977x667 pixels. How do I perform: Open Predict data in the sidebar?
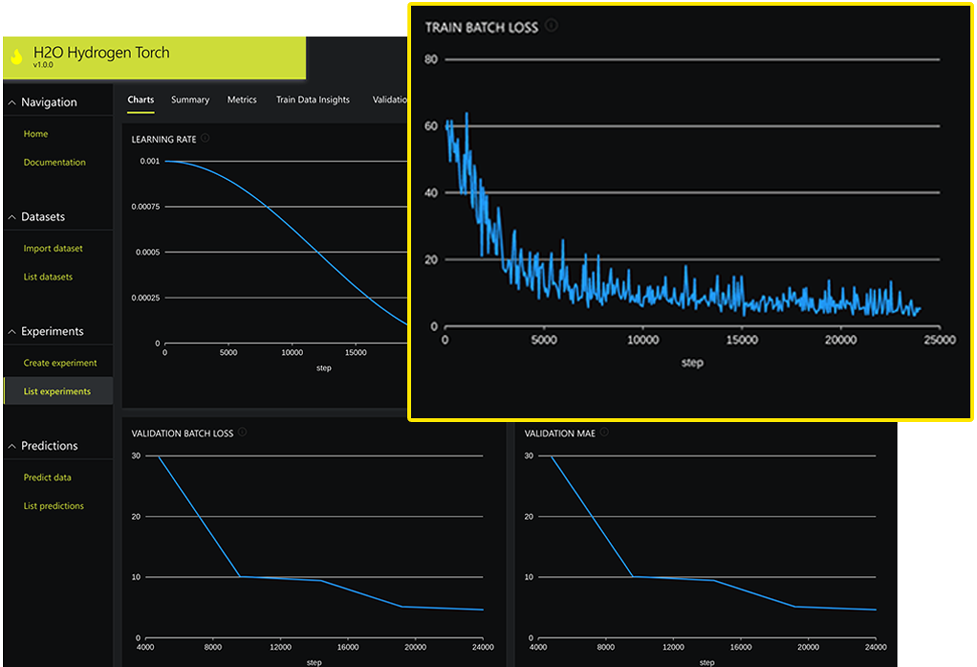pyautogui.click(x=47, y=478)
